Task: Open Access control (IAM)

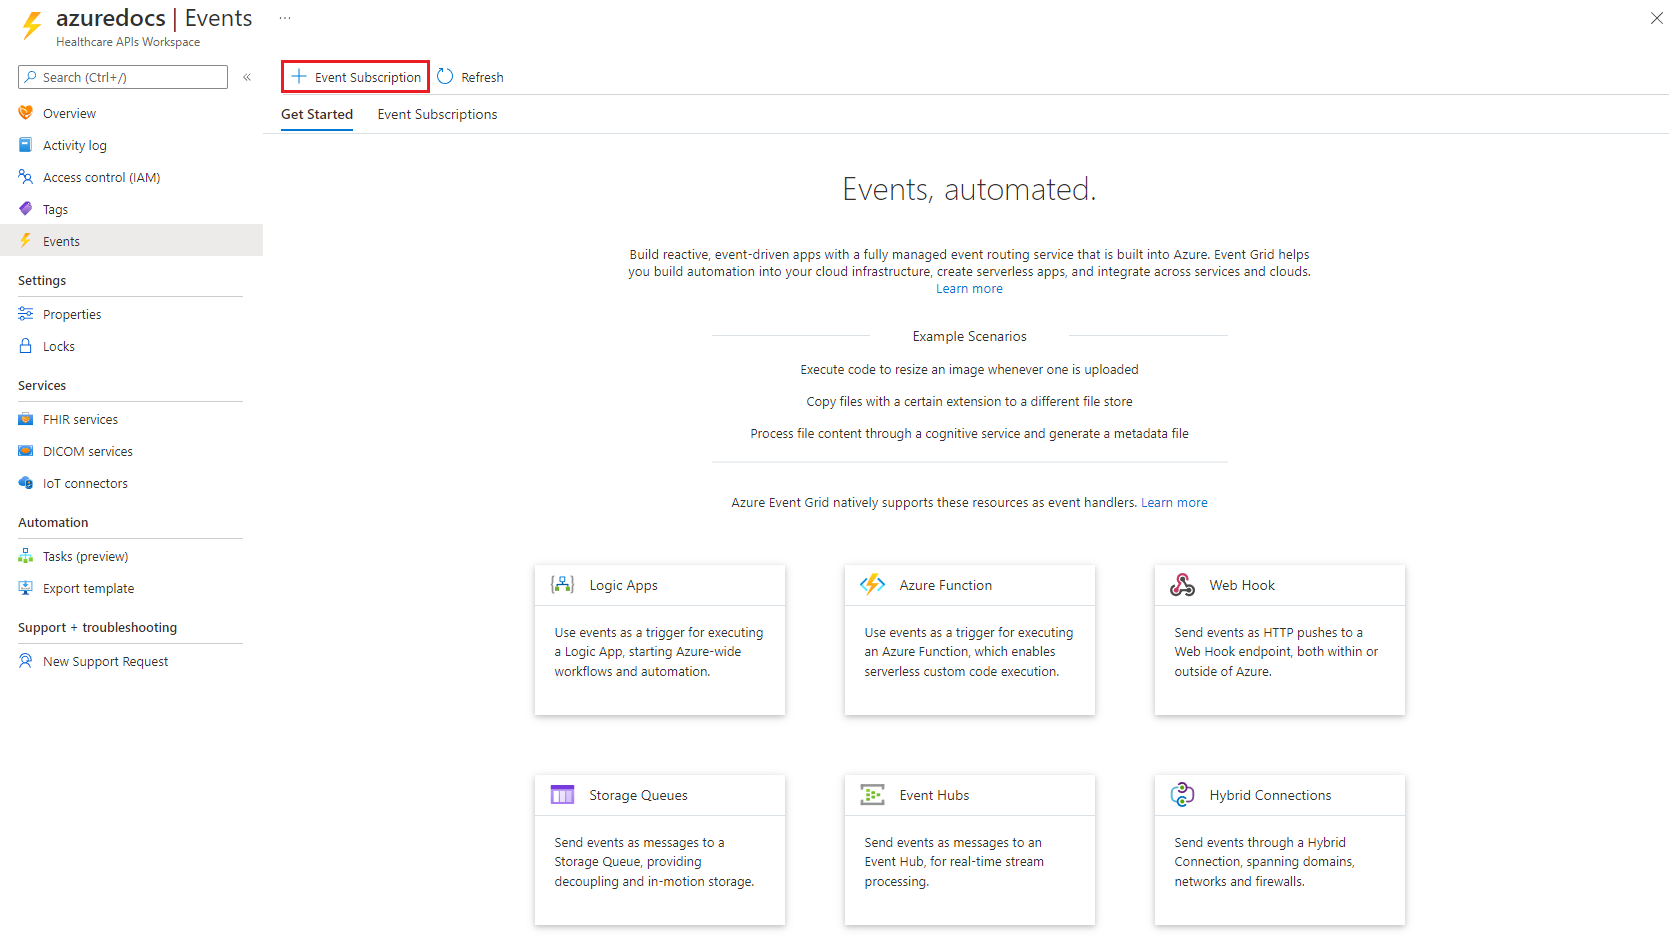Action: click(101, 178)
